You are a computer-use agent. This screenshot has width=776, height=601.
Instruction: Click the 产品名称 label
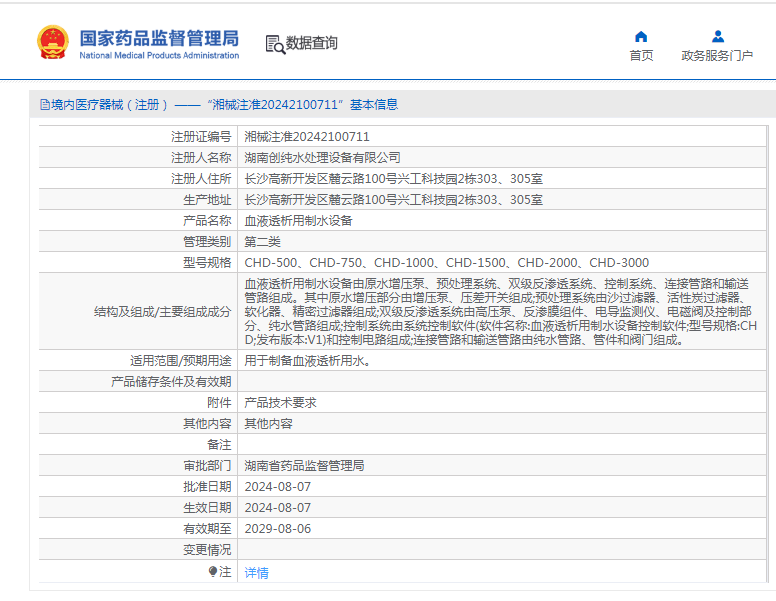[x=207, y=221]
